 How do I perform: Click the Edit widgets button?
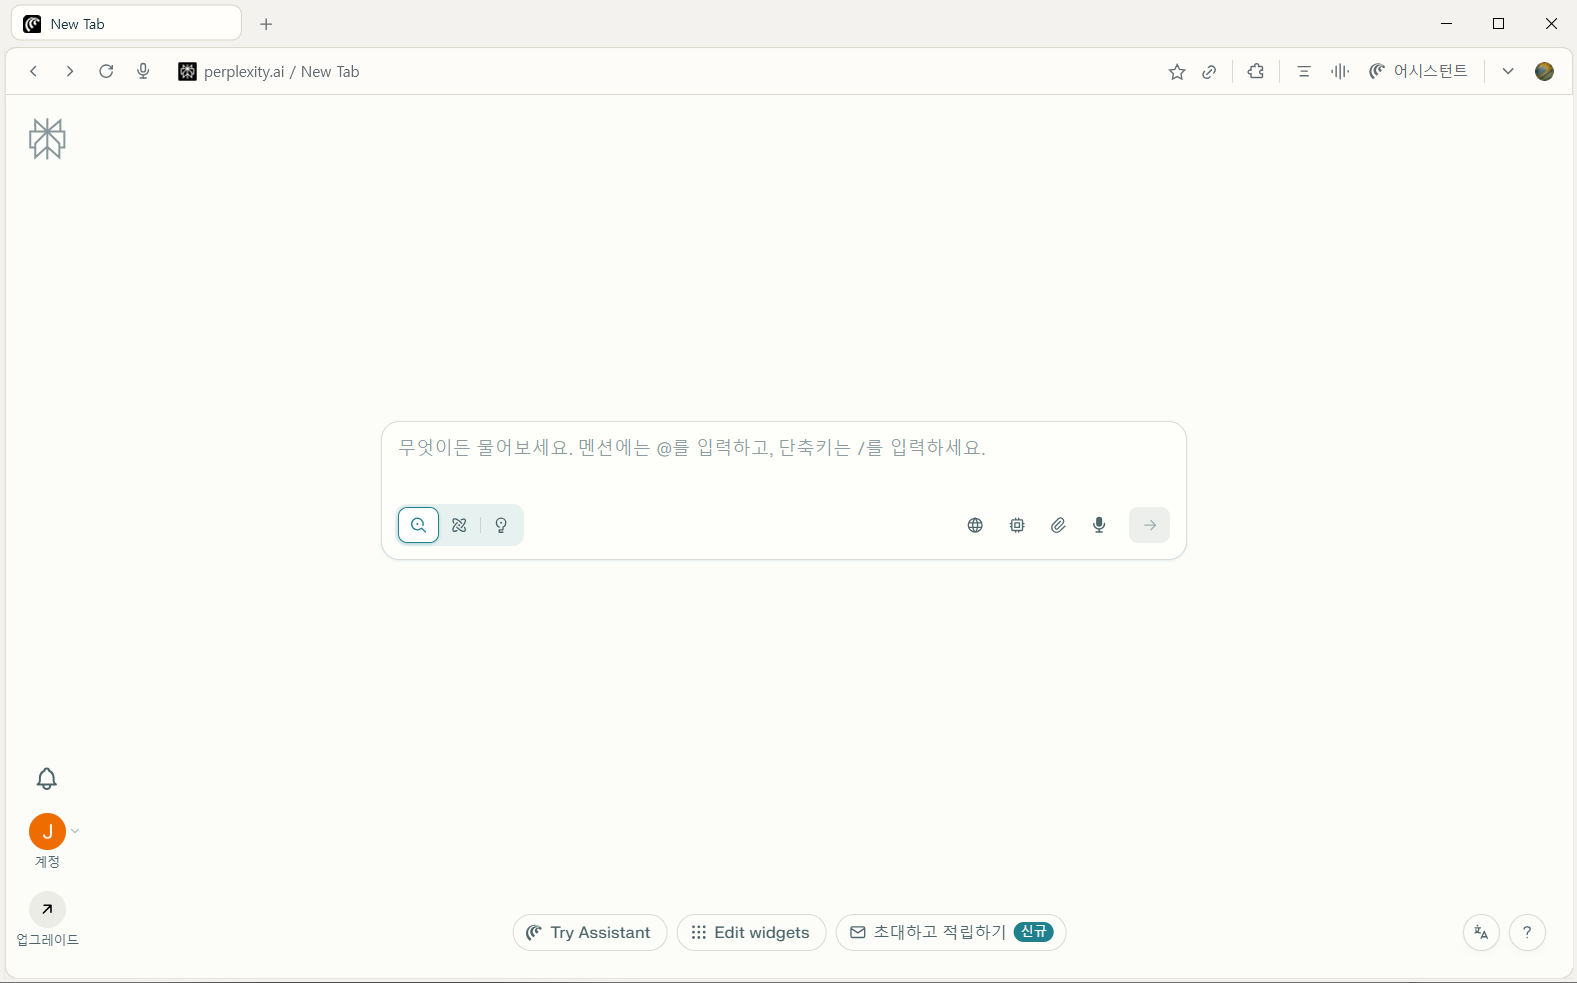click(x=751, y=932)
